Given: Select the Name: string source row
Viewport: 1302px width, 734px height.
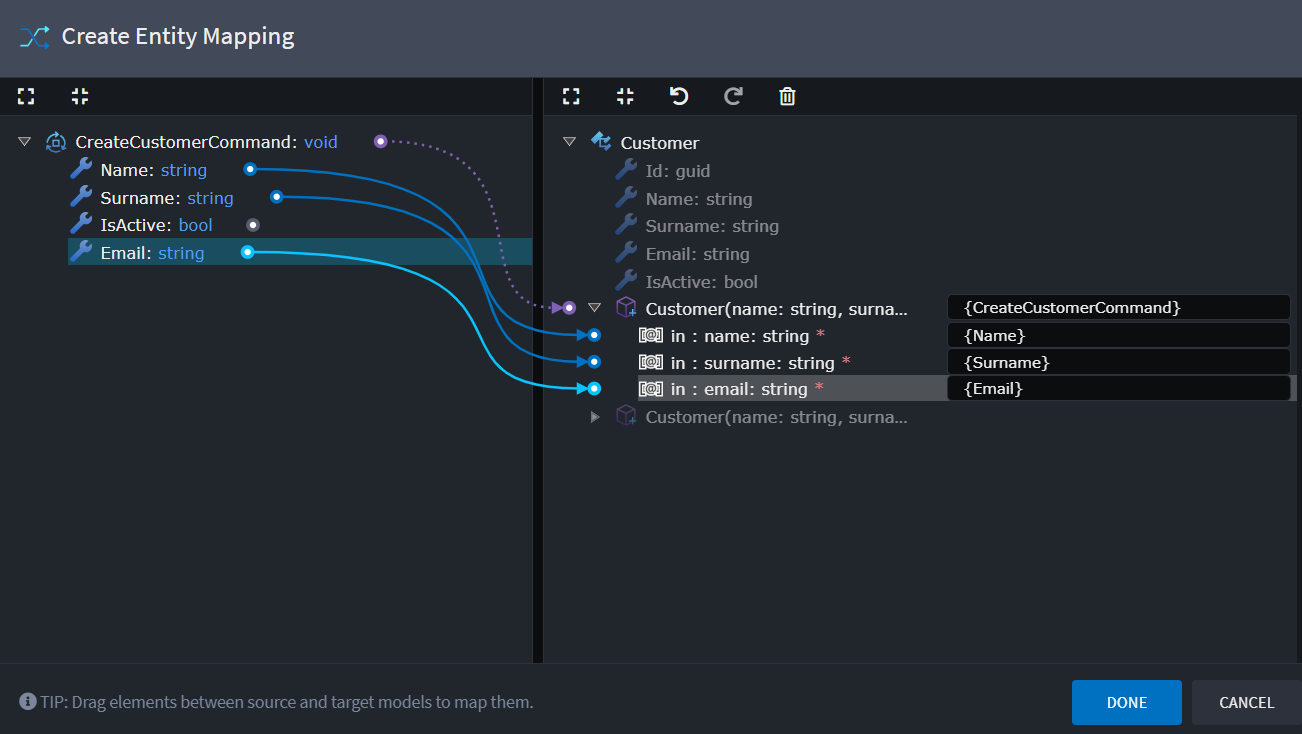Looking at the screenshot, I should point(154,170).
